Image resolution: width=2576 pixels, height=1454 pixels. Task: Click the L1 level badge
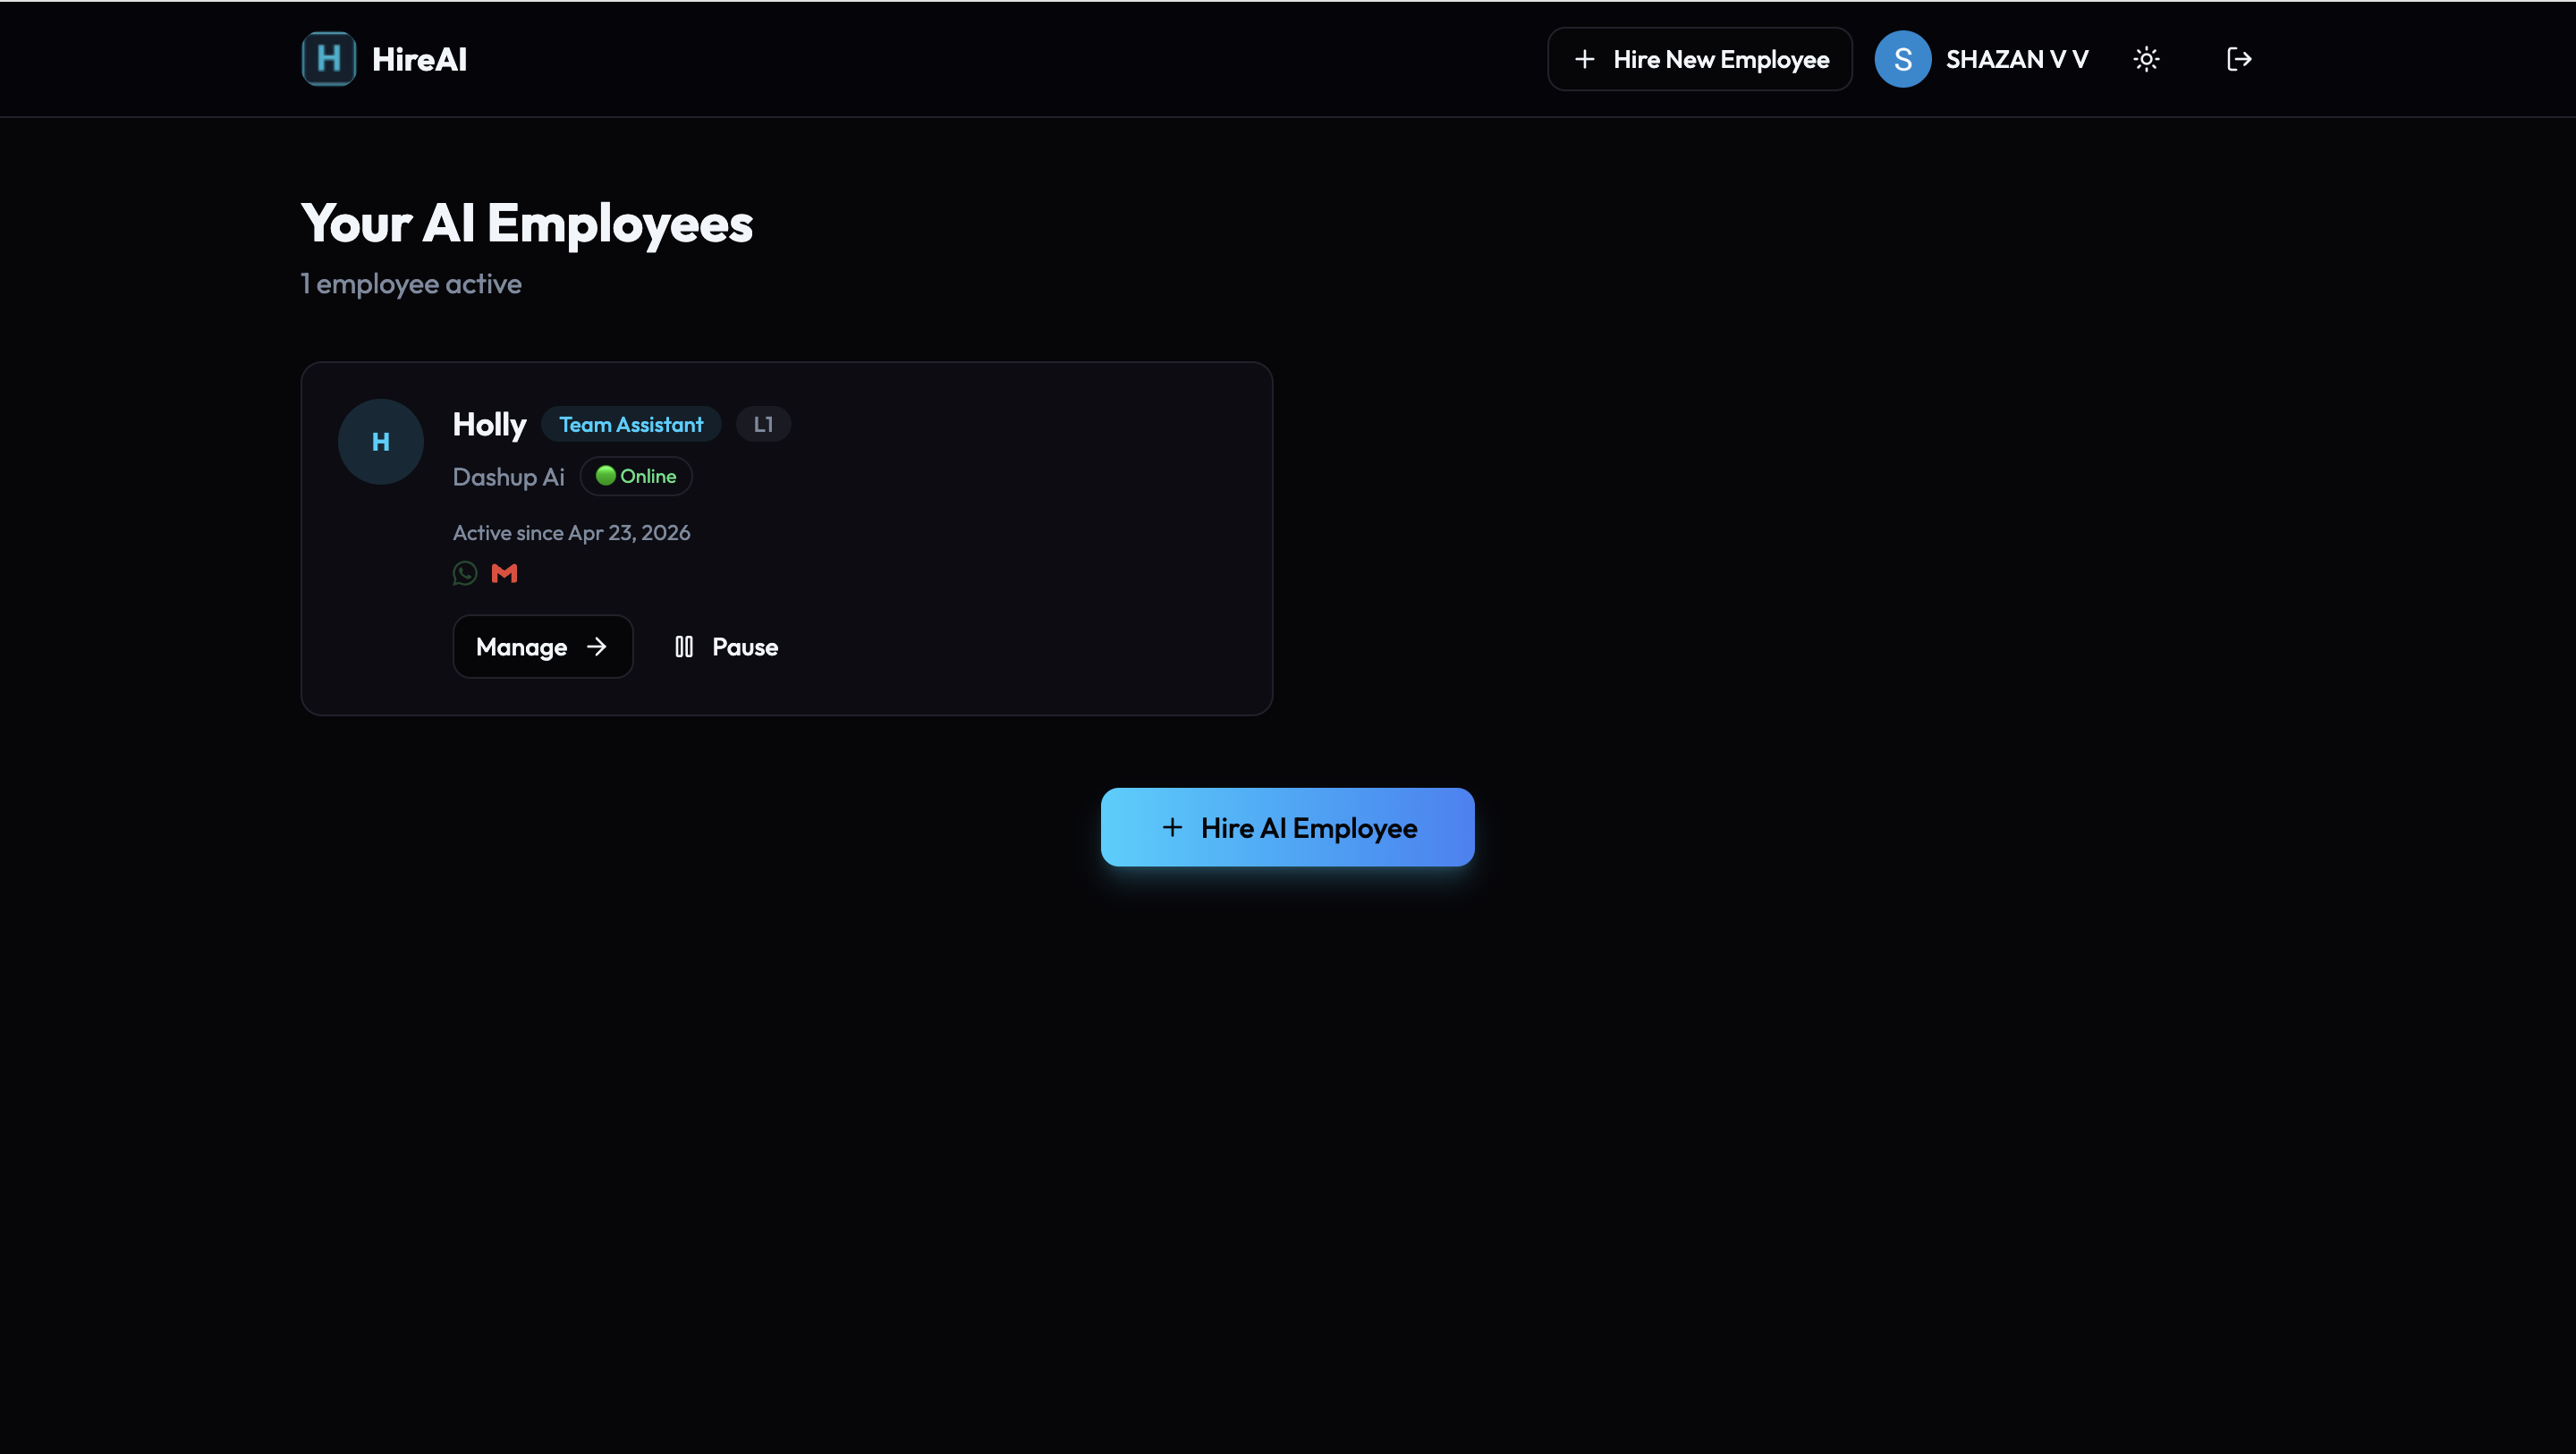coord(763,424)
